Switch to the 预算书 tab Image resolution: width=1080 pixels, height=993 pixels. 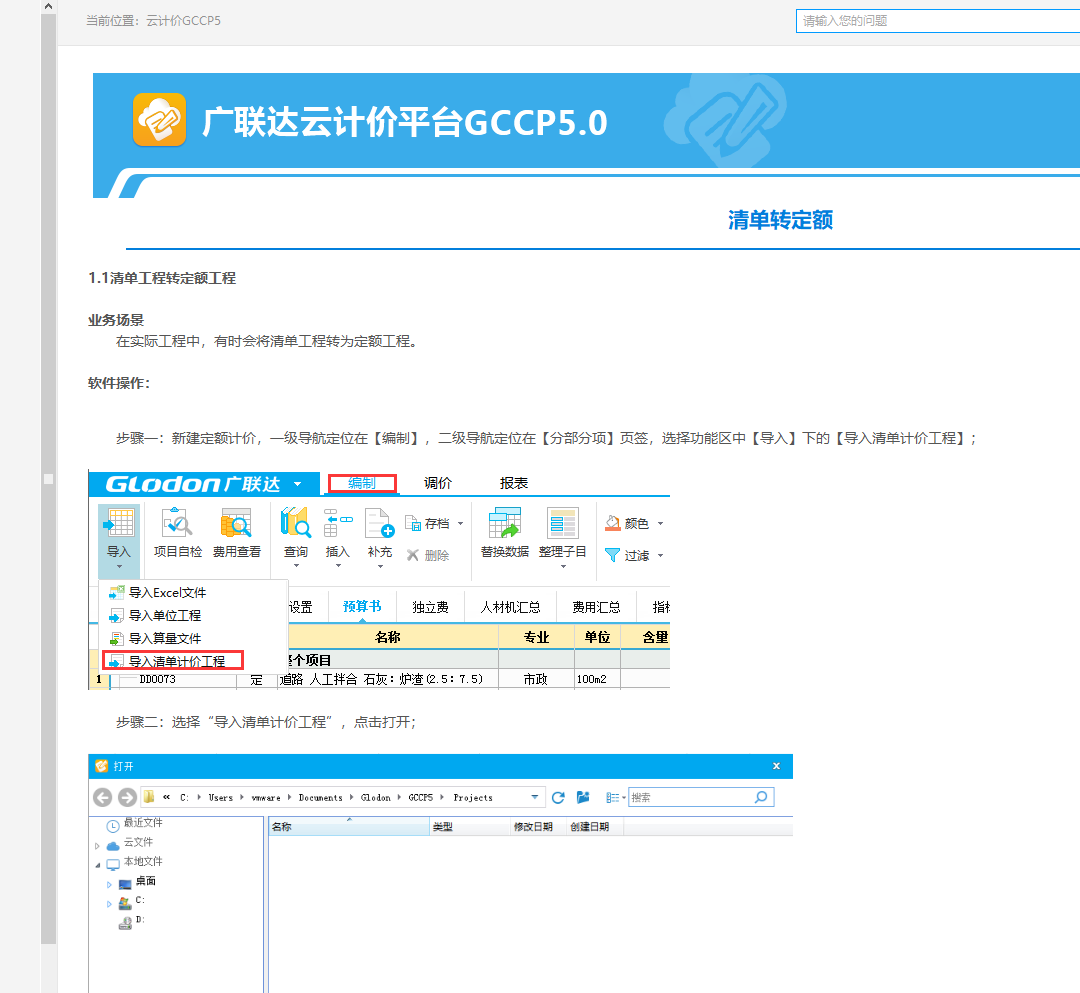tap(362, 607)
